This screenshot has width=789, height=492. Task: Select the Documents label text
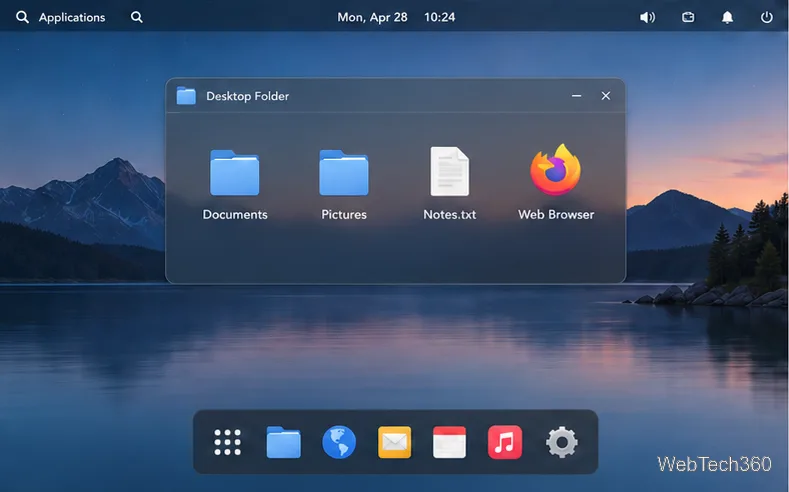pos(235,214)
